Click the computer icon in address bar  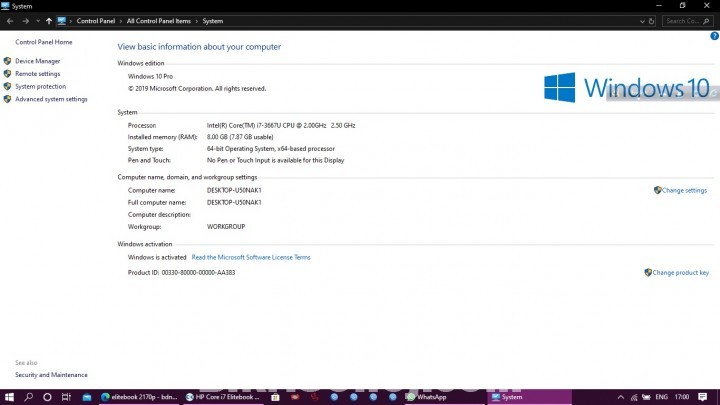(62, 21)
